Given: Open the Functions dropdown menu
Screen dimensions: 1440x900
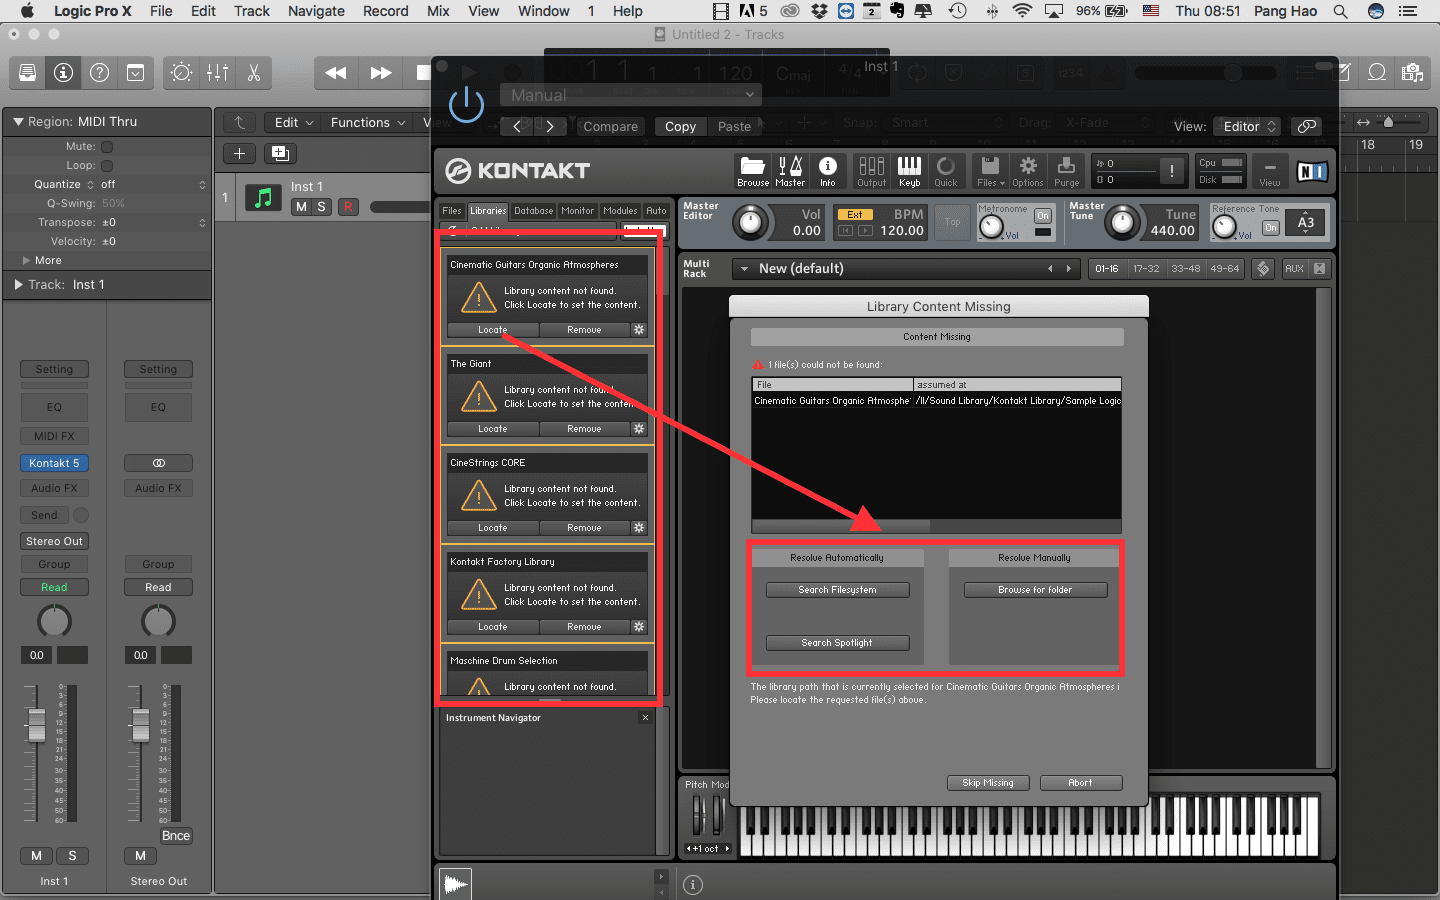Looking at the screenshot, I should (368, 122).
